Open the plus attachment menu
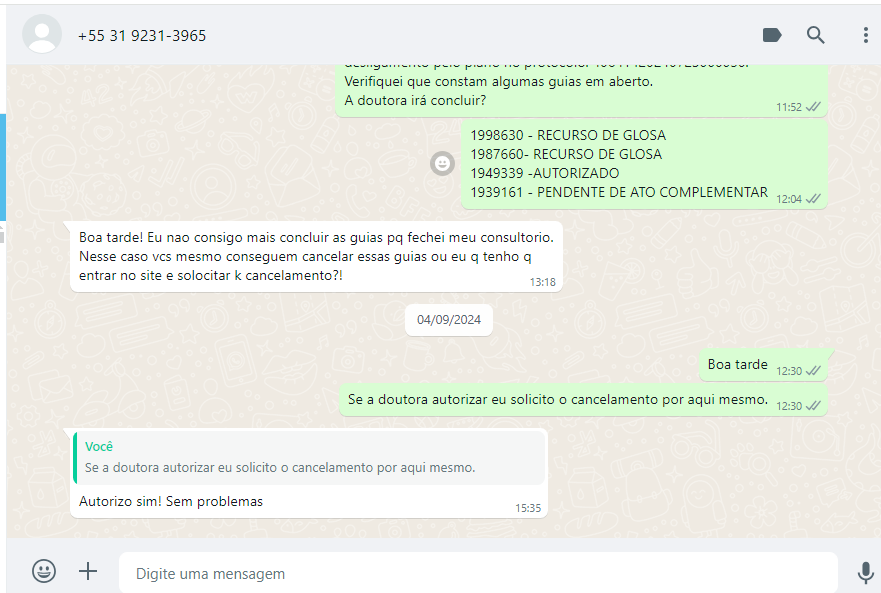This screenshot has height=593, width=881. click(88, 572)
